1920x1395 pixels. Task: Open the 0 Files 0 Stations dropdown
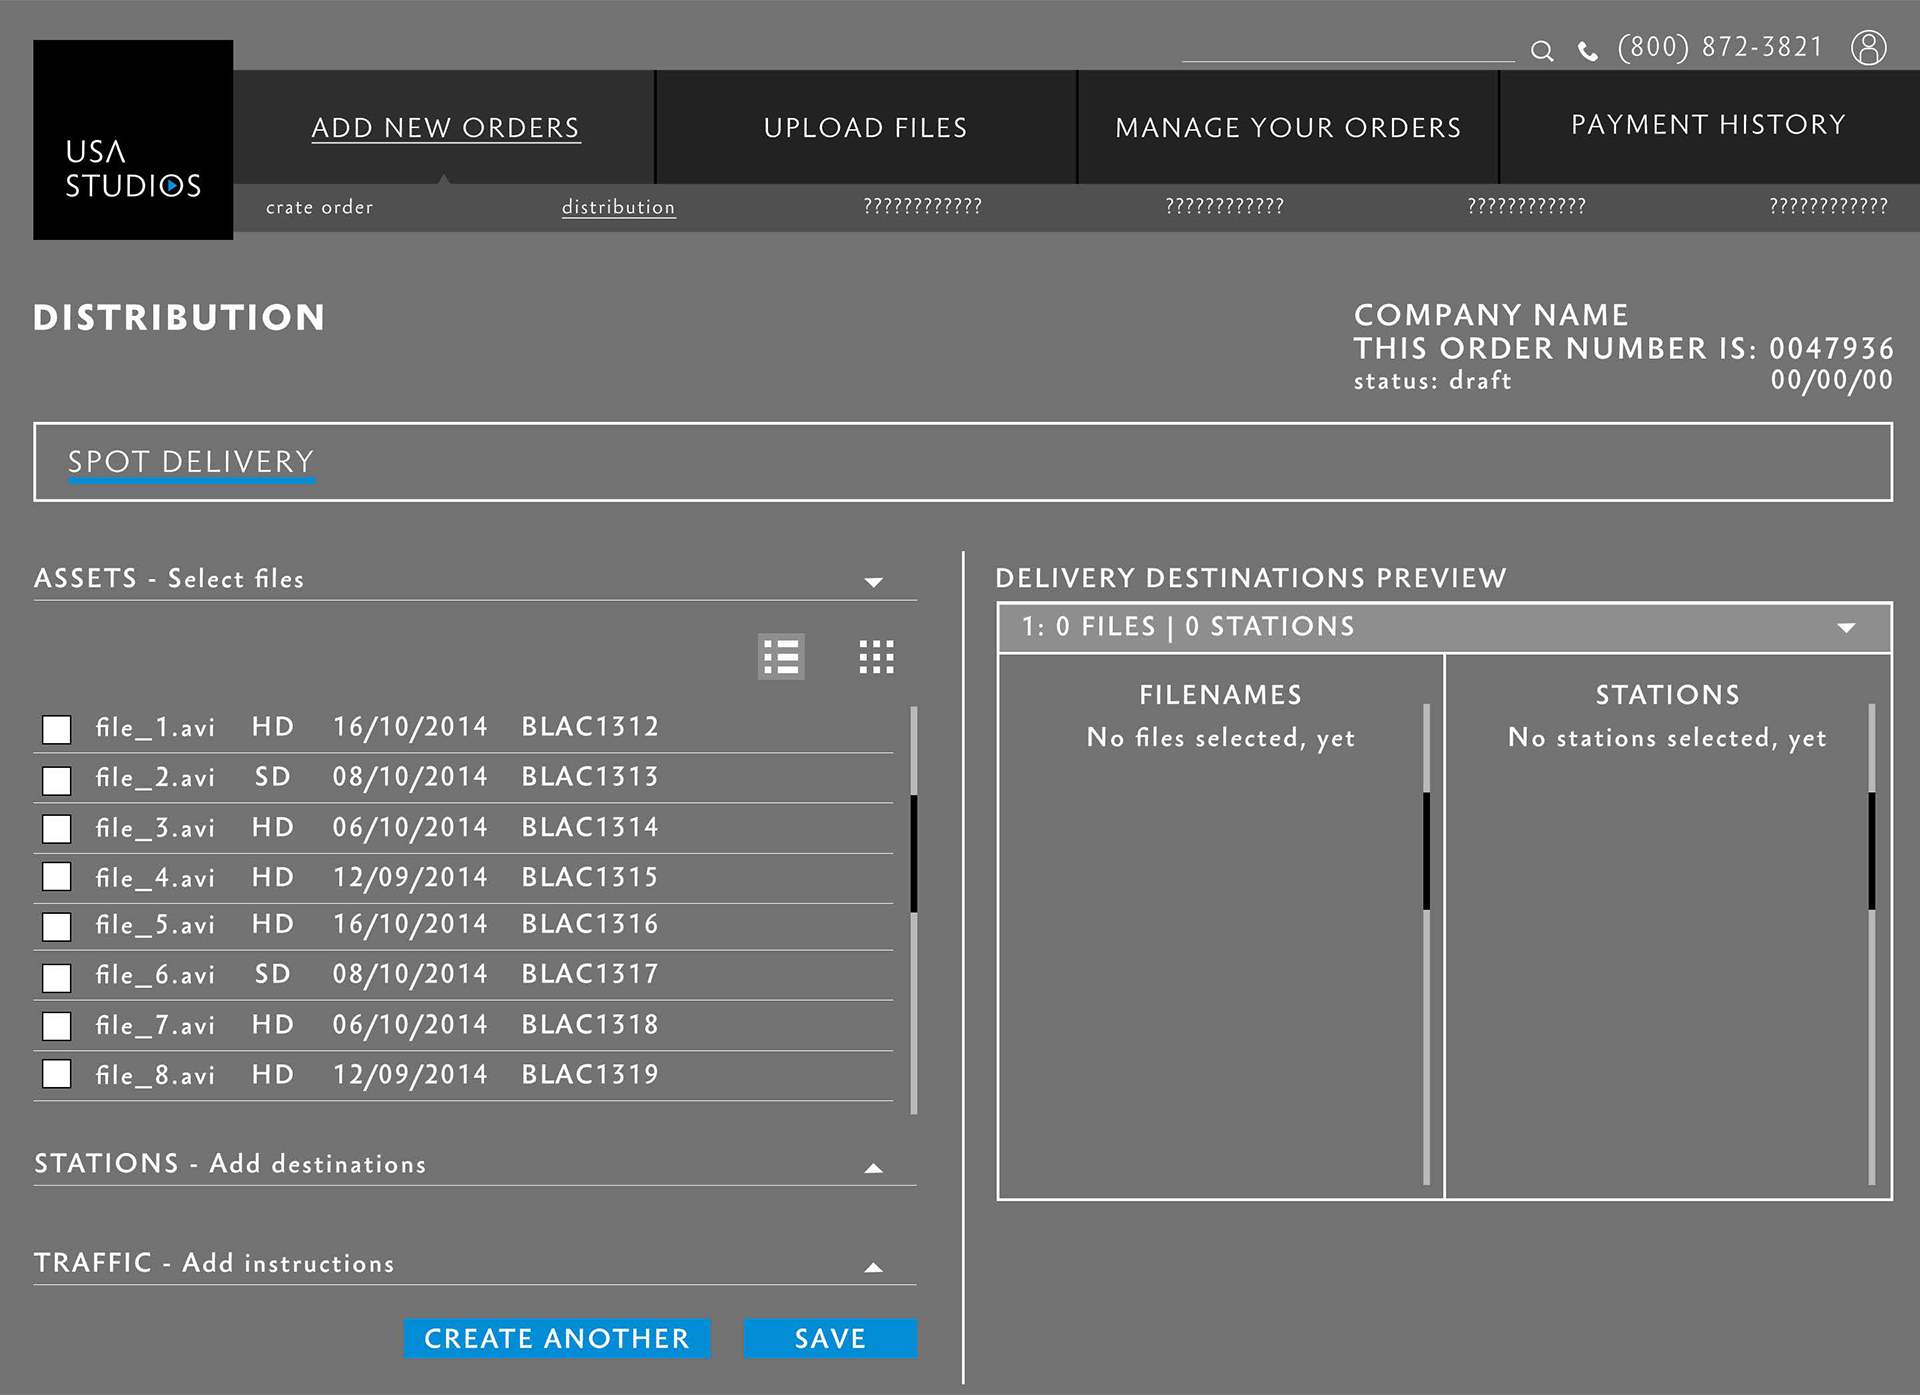point(1846,628)
